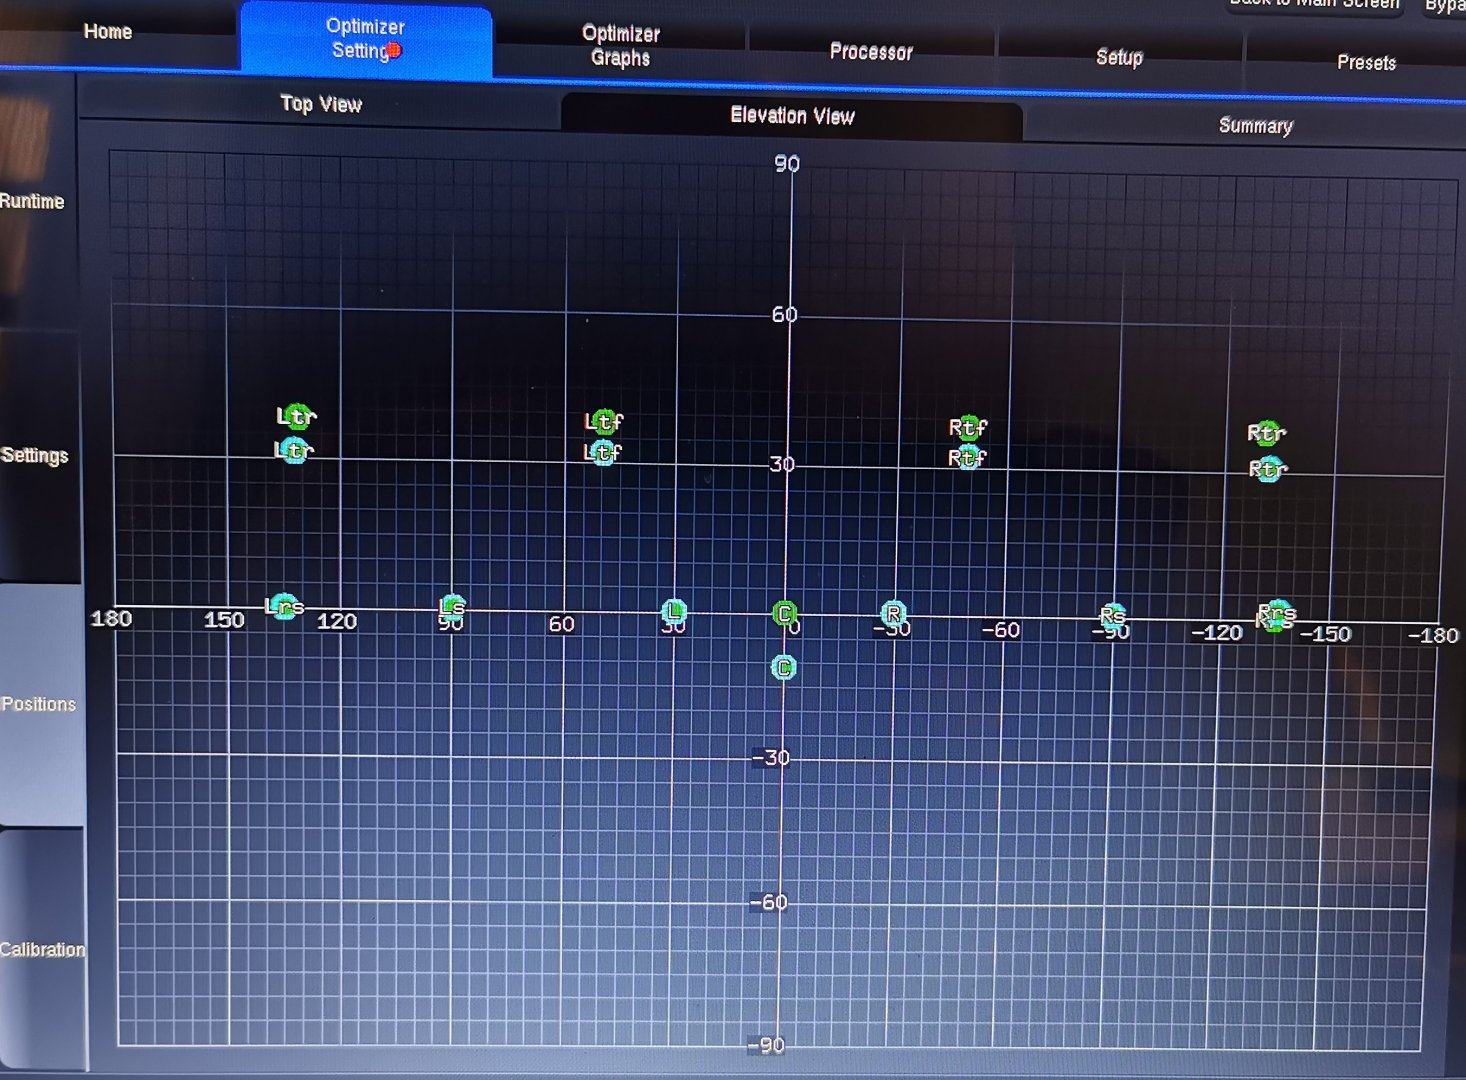Click the 60 elevation axis label

pyautogui.click(x=785, y=315)
